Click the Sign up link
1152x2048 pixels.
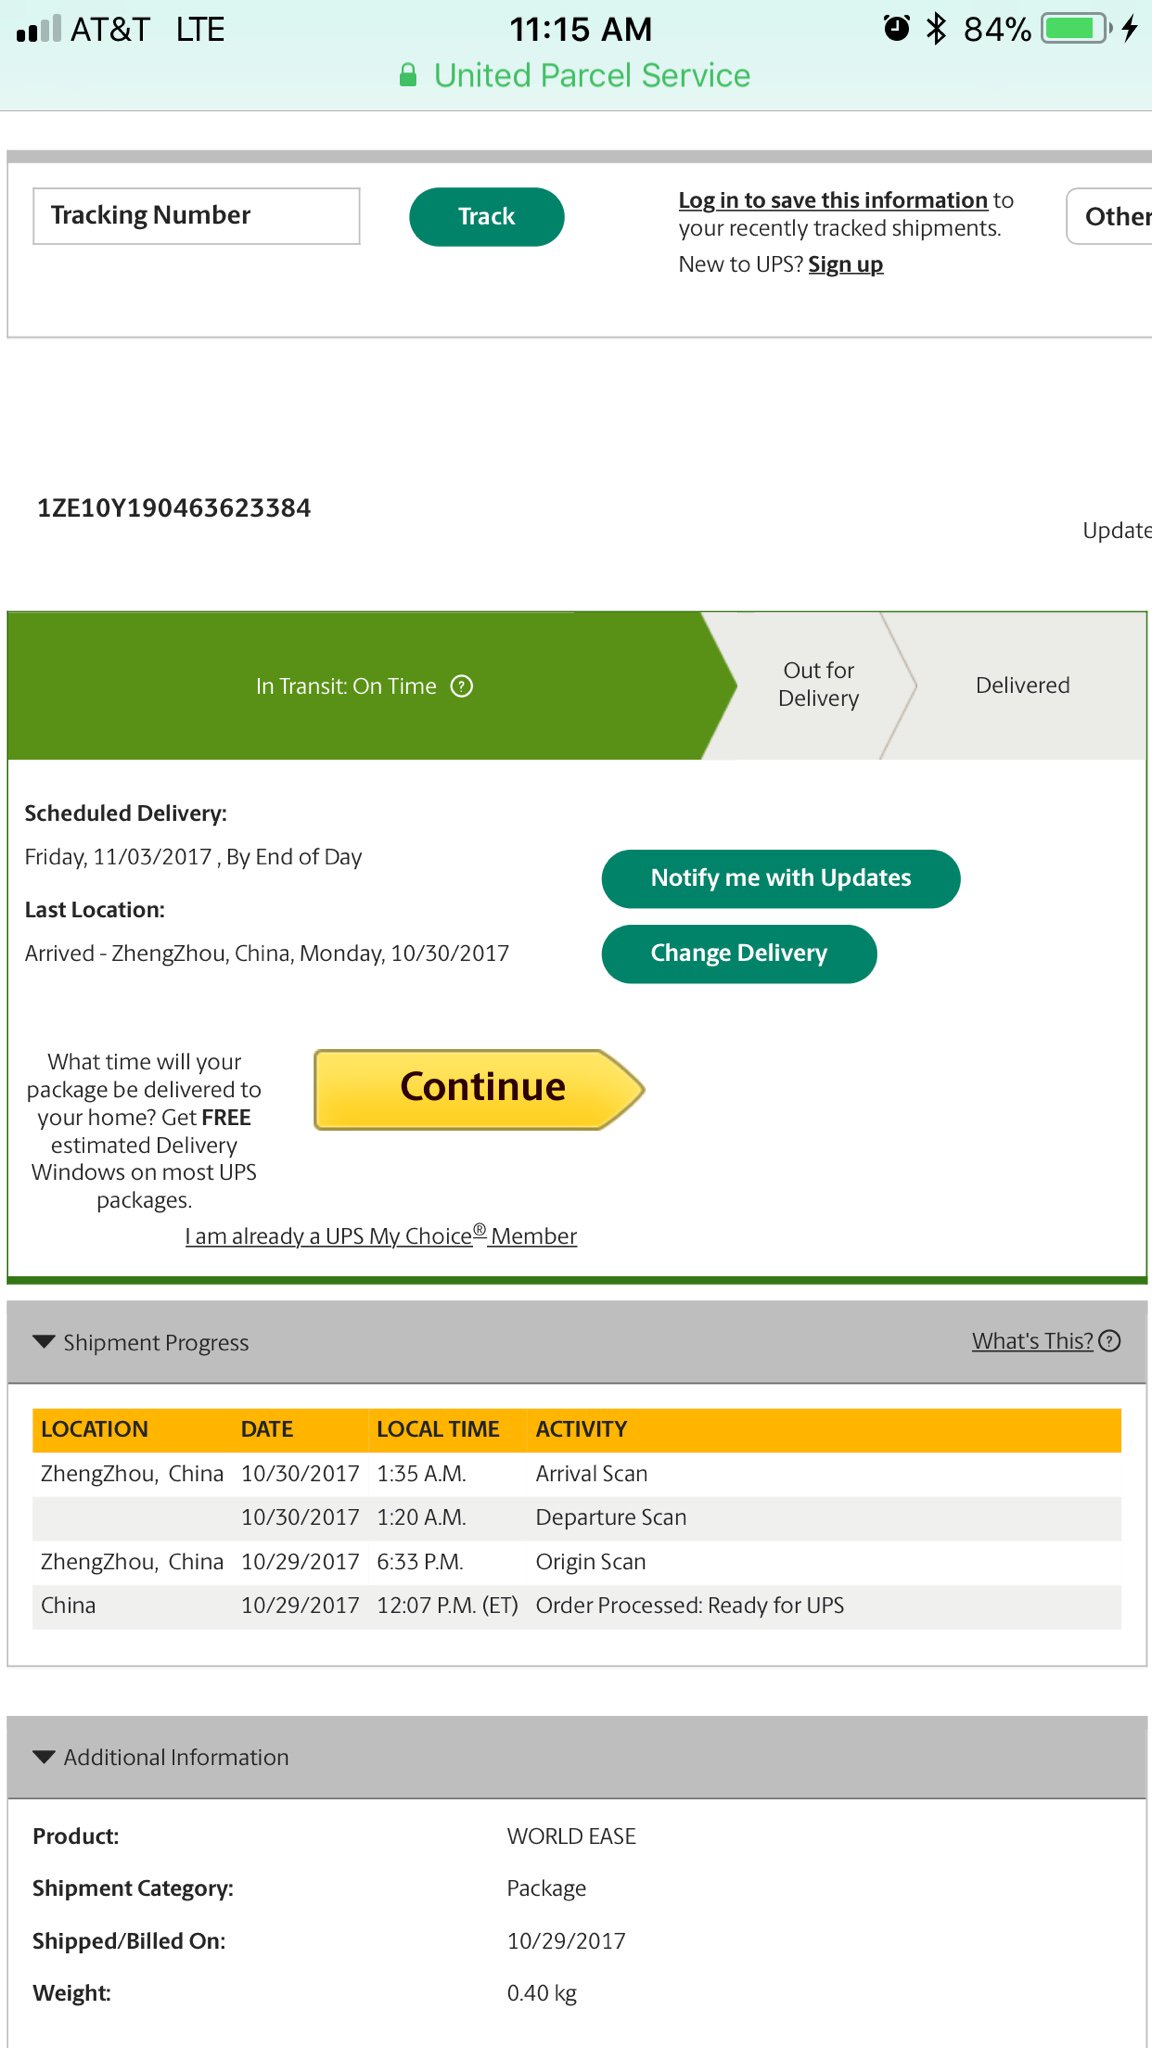click(845, 264)
